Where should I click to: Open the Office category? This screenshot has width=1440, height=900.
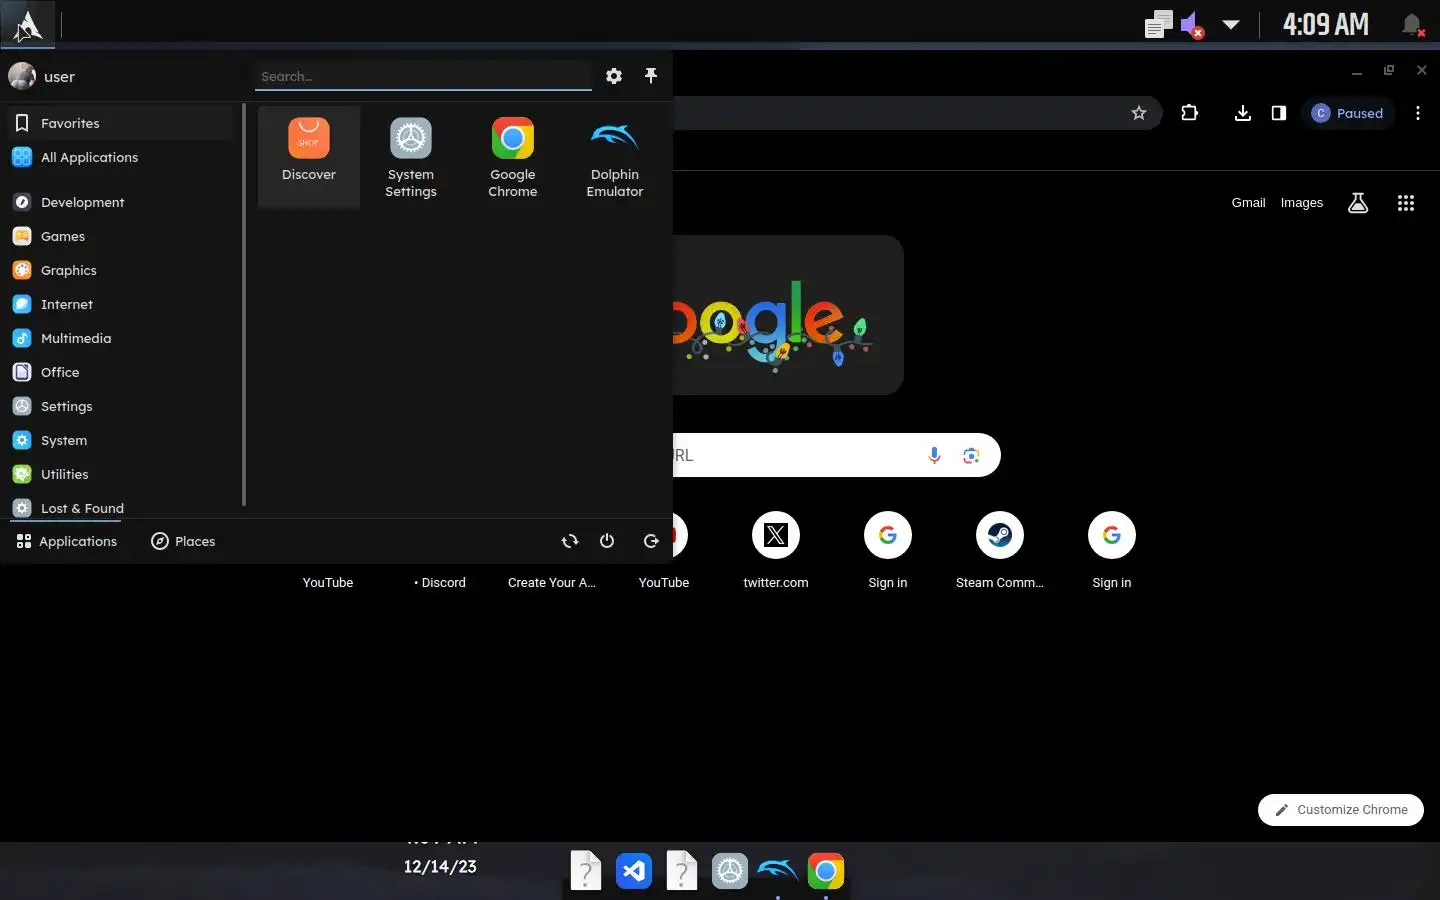pyautogui.click(x=120, y=372)
